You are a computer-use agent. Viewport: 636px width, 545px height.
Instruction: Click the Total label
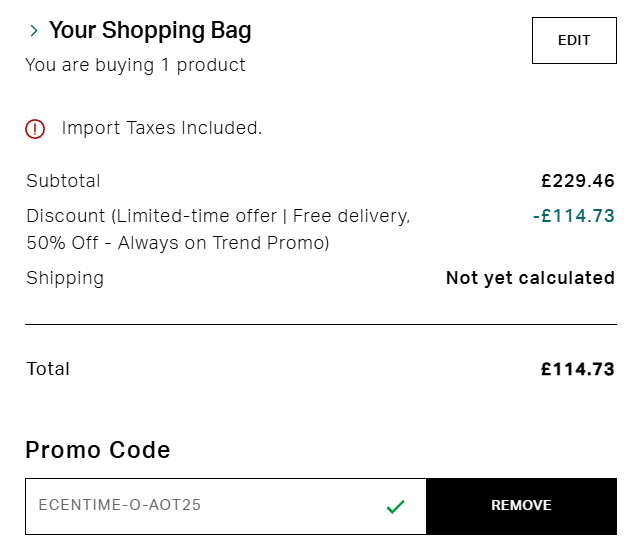click(48, 369)
